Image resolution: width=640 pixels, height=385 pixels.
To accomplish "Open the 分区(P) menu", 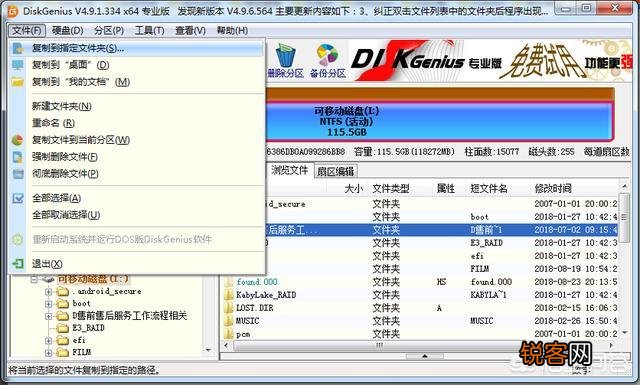I will 109,31.
